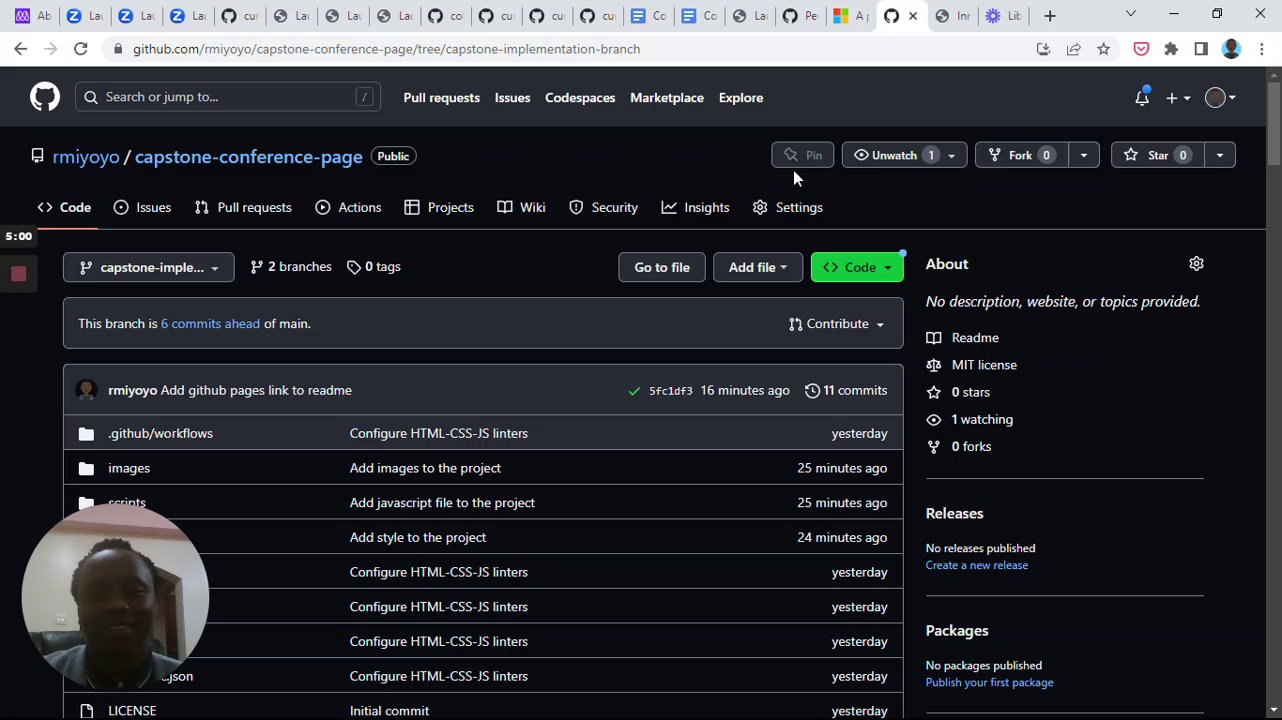Select the repository Settings tab

click(788, 207)
